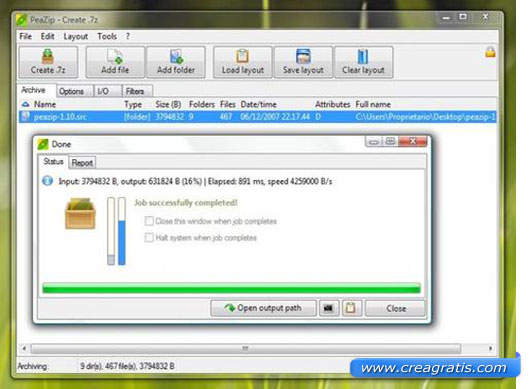530x389 pixels.
Task: Click the Load layout toolbar button
Action: click(x=243, y=62)
